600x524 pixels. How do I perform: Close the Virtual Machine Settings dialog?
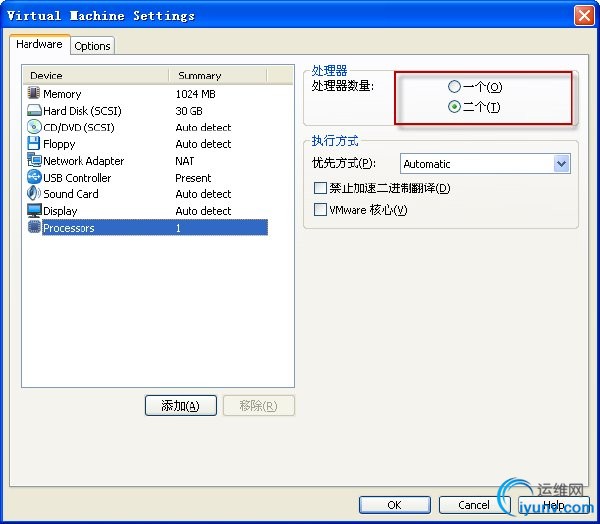(x=584, y=16)
